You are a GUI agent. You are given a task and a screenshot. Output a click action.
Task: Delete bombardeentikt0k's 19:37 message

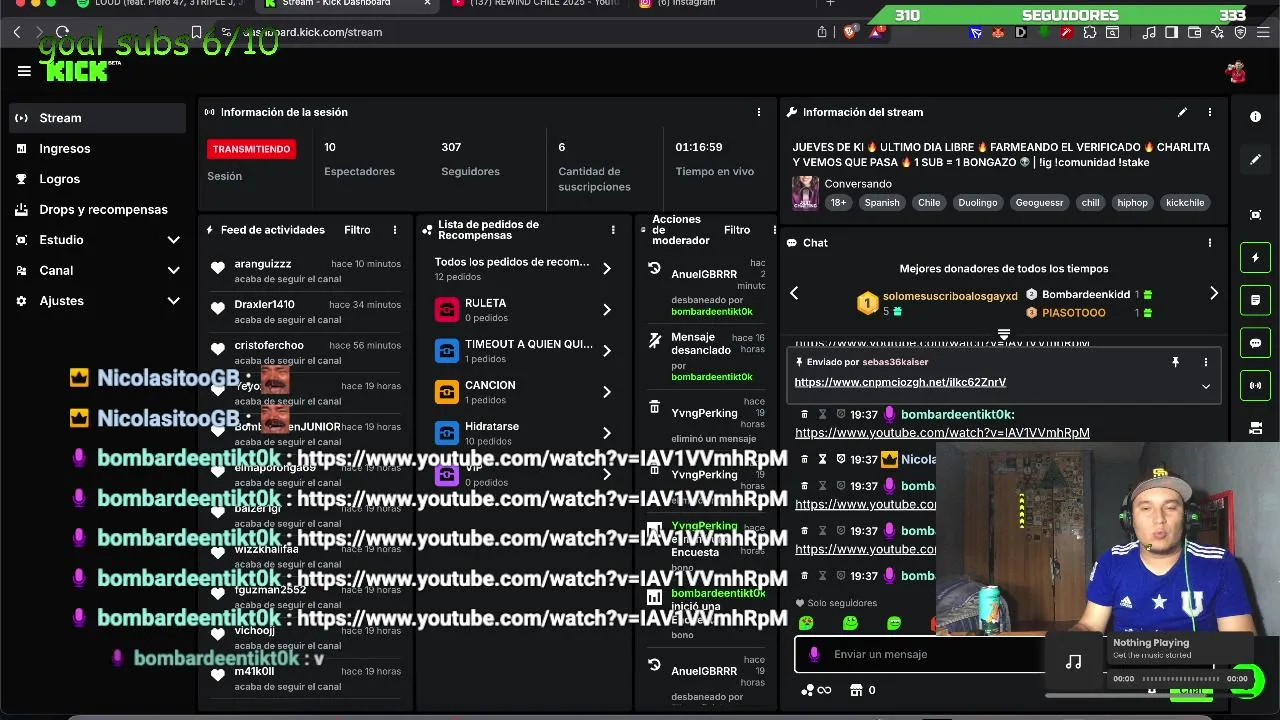(x=804, y=414)
